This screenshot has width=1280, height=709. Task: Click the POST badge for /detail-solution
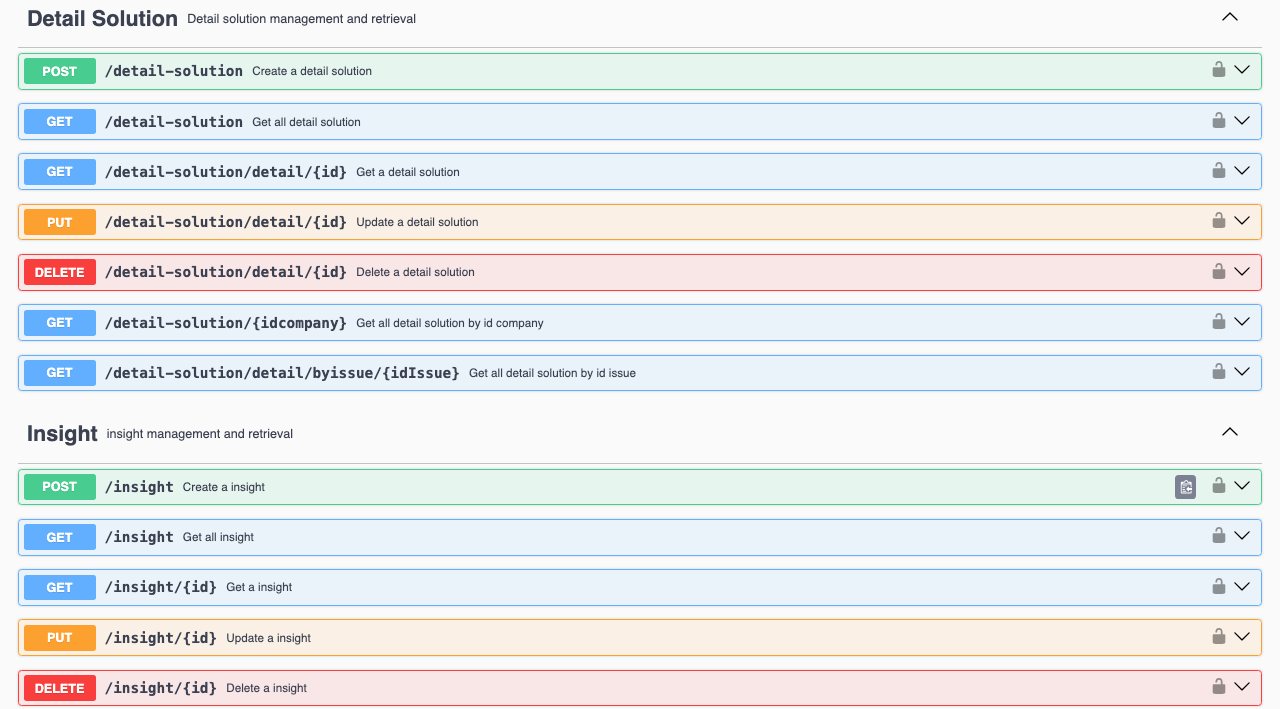pyautogui.click(x=60, y=71)
